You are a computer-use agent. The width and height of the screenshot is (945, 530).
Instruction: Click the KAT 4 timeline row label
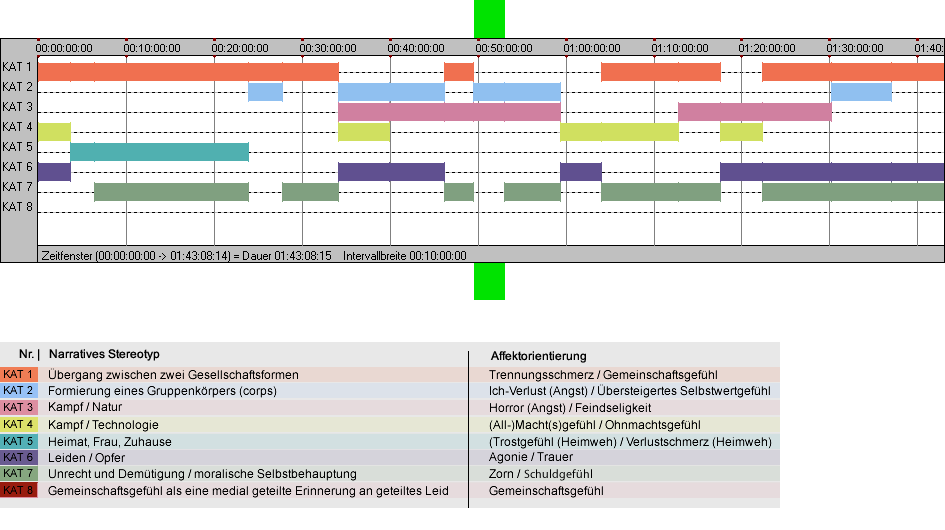click(17, 127)
